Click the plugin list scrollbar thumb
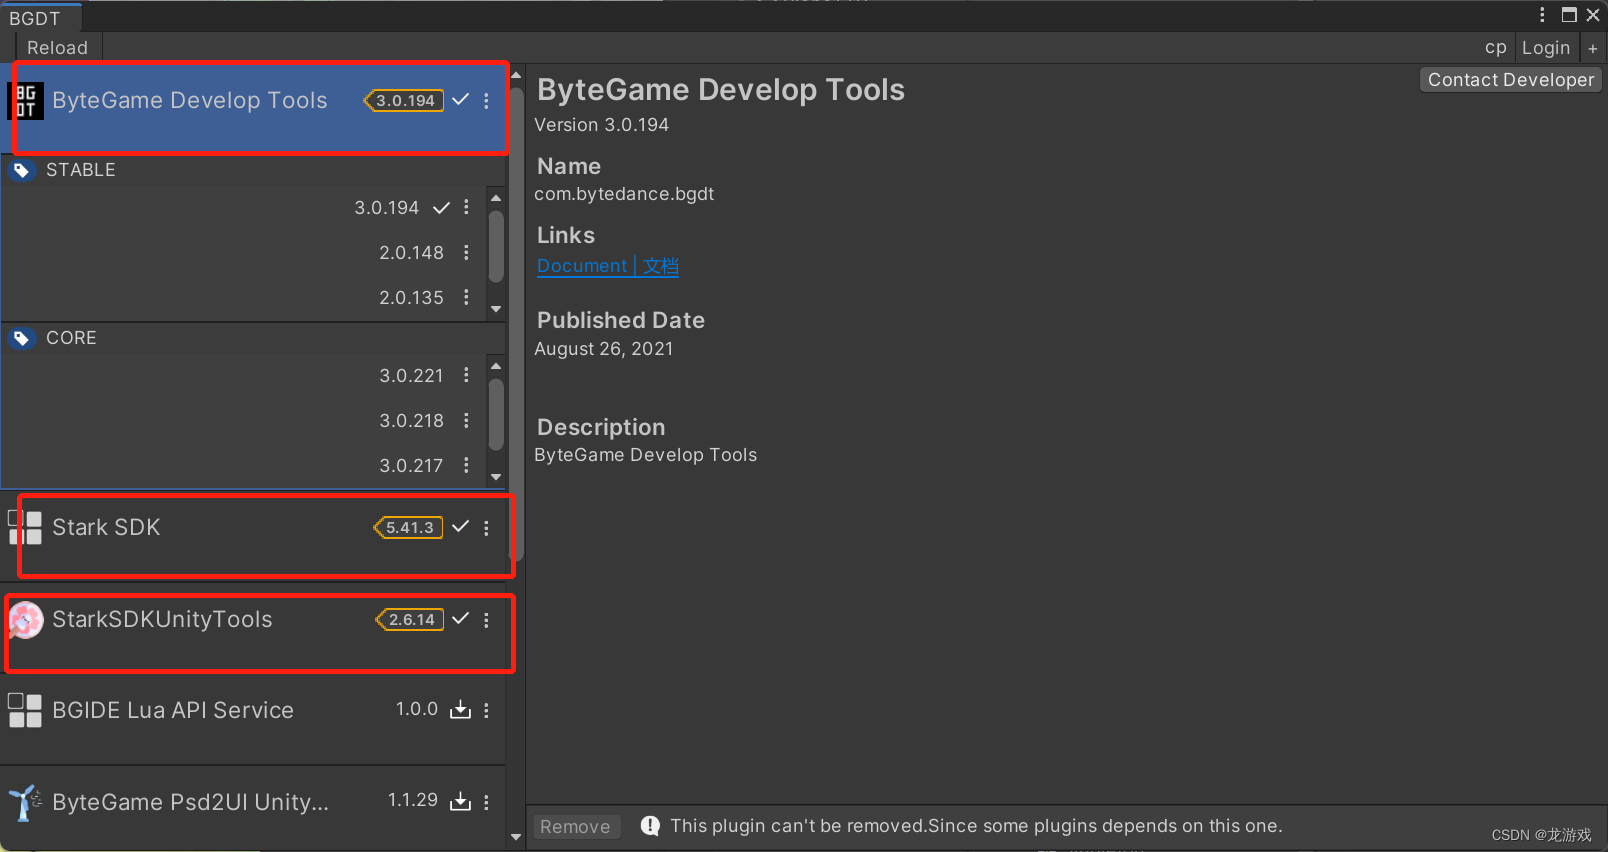The height and width of the screenshot is (852, 1608). (516, 324)
